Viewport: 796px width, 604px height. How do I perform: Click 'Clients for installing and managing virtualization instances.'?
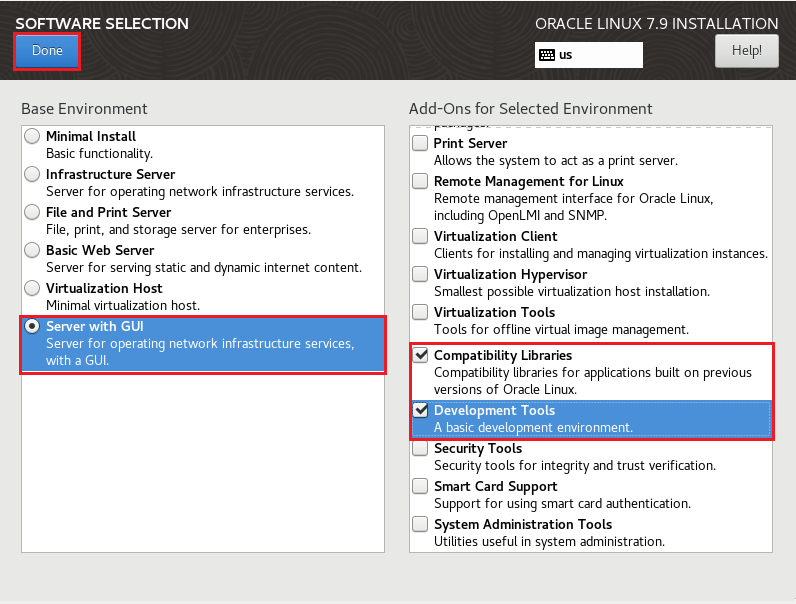coord(601,253)
